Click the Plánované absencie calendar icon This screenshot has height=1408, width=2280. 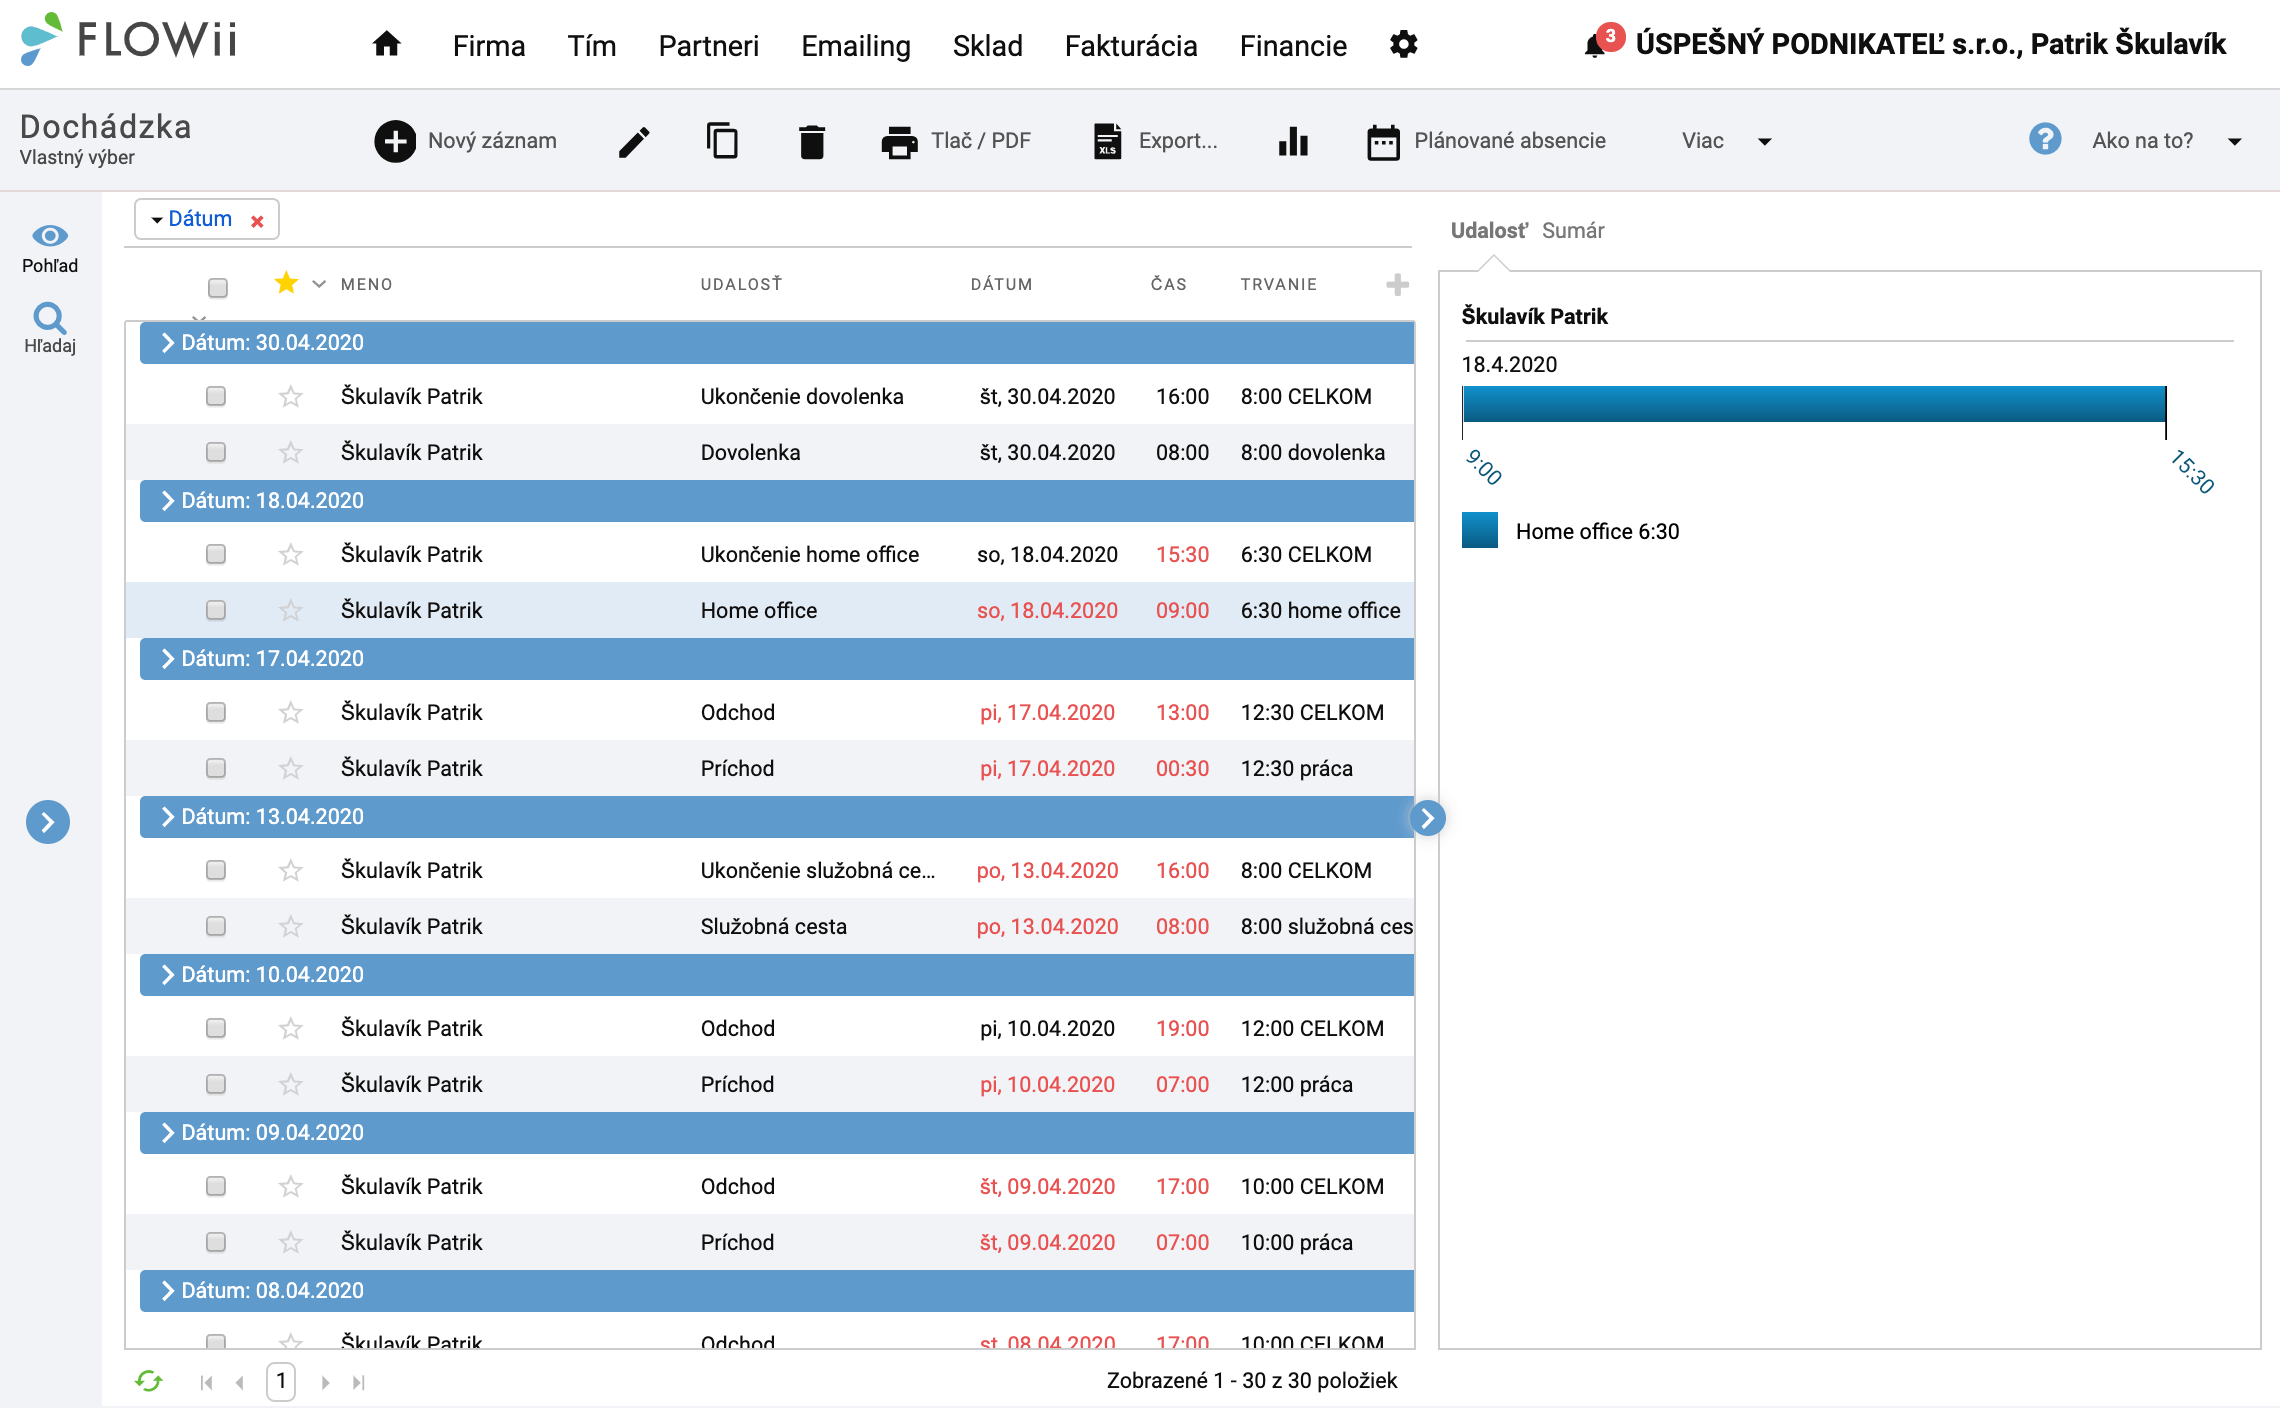(x=1381, y=140)
